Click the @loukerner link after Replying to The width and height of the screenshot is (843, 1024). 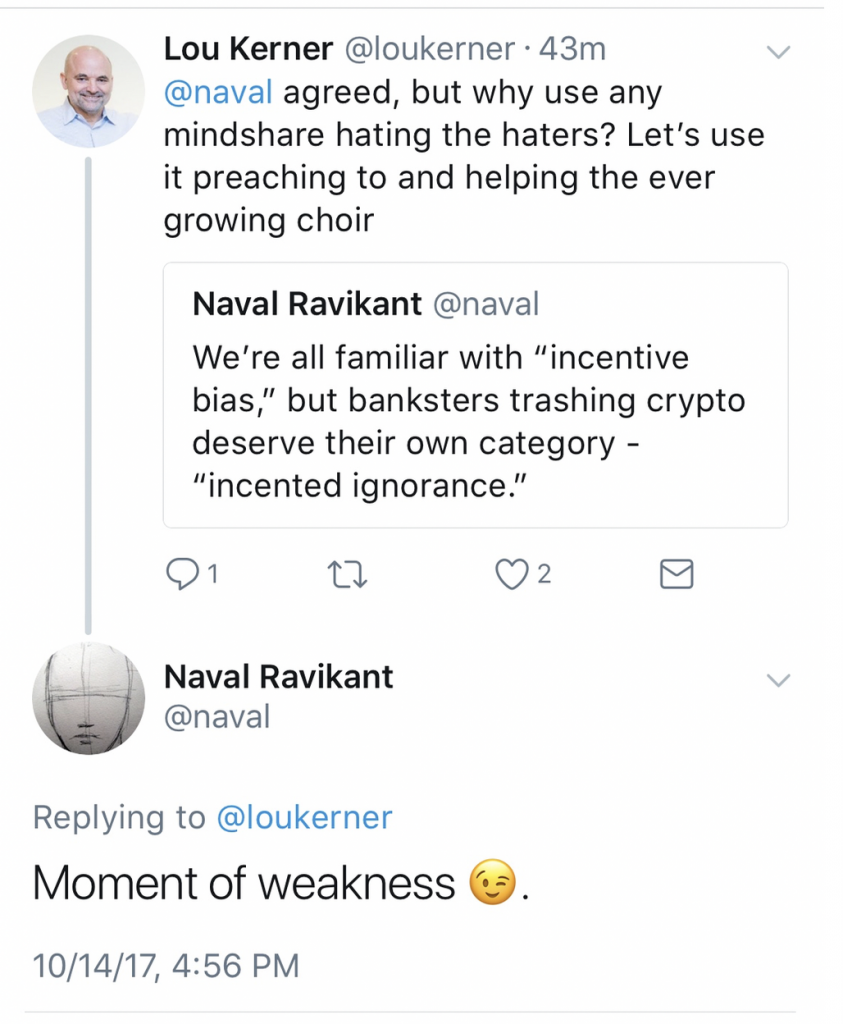click(x=304, y=817)
